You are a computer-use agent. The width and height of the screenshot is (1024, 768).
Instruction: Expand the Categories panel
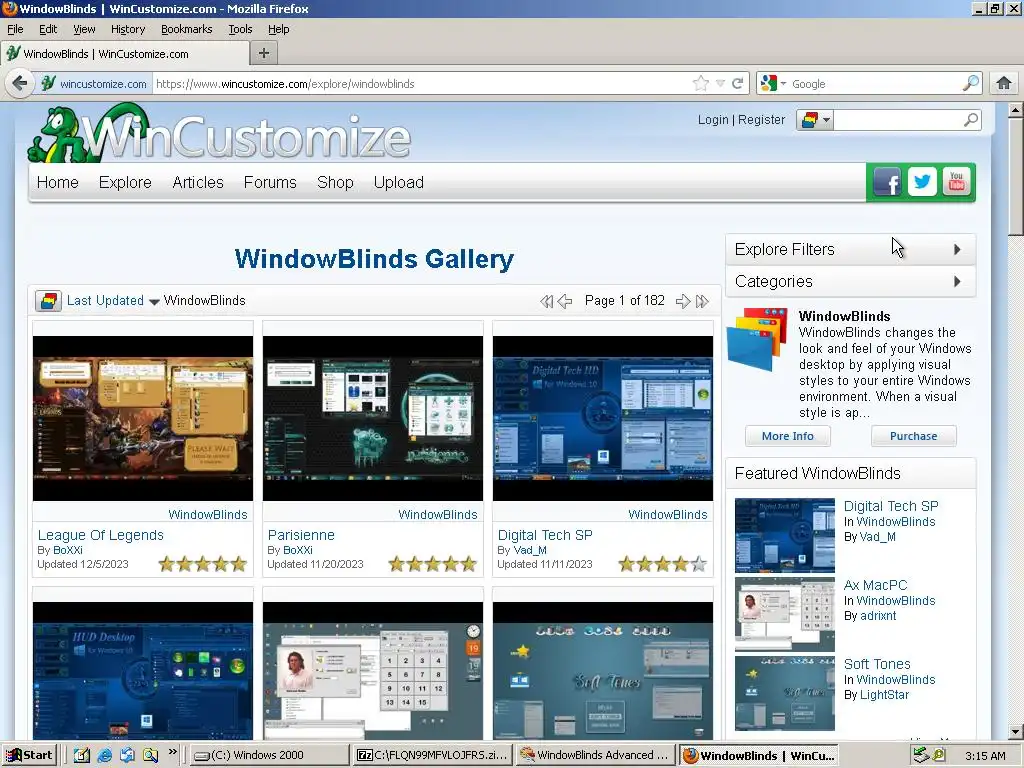pyautogui.click(x=850, y=281)
